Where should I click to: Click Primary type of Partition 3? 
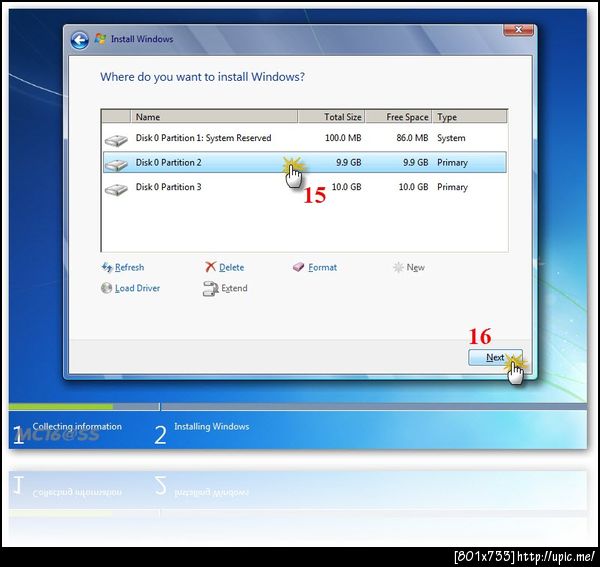(452, 187)
